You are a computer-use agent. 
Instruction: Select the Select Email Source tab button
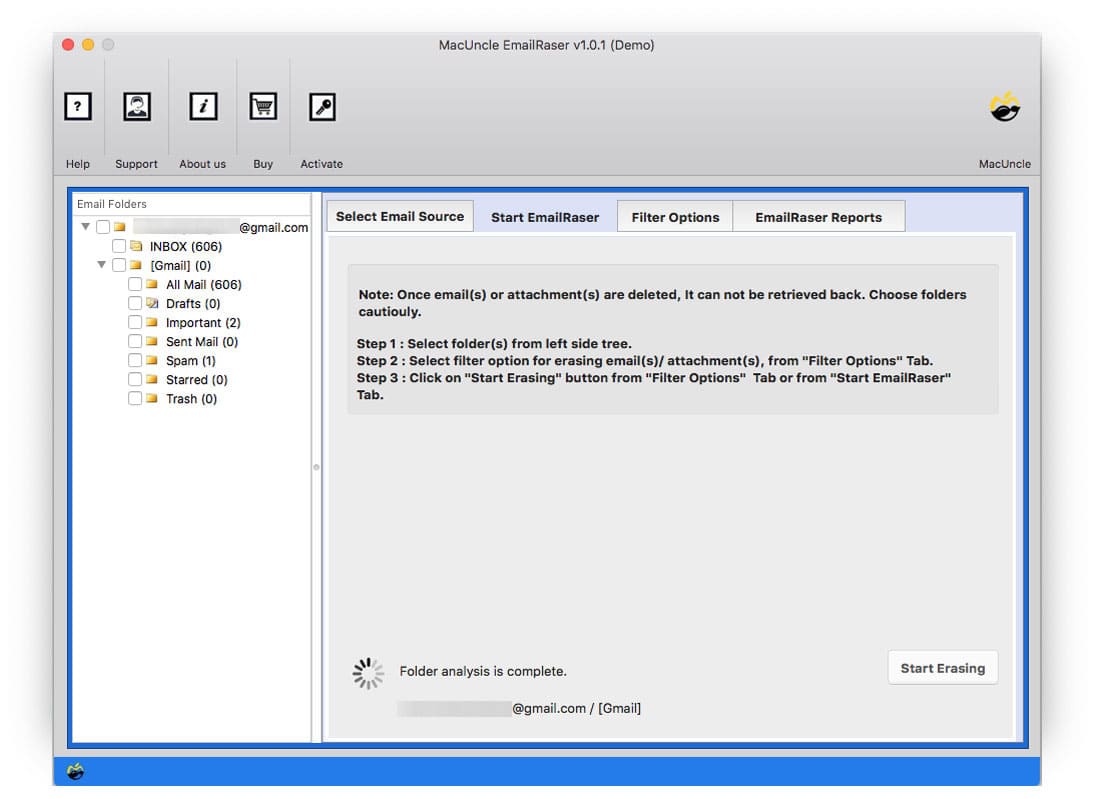pyautogui.click(x=399, y=216)
